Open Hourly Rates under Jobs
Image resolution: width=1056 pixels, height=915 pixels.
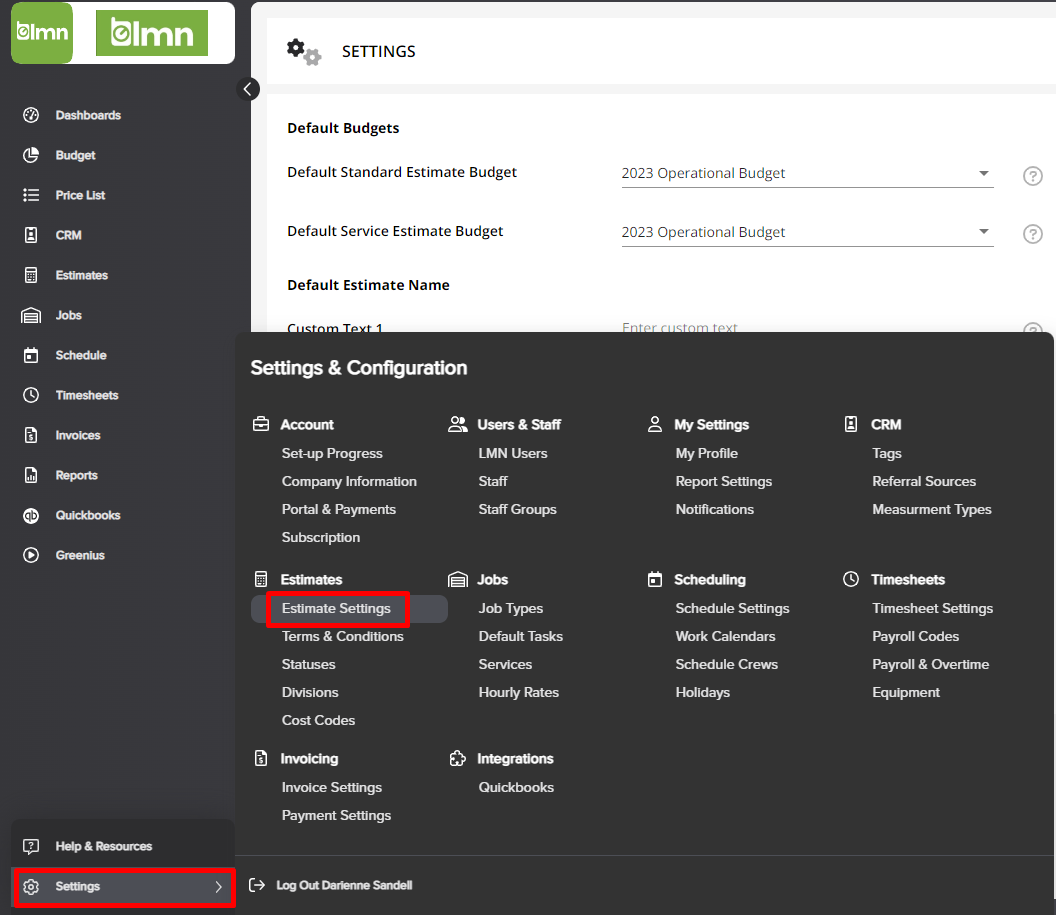519,693
